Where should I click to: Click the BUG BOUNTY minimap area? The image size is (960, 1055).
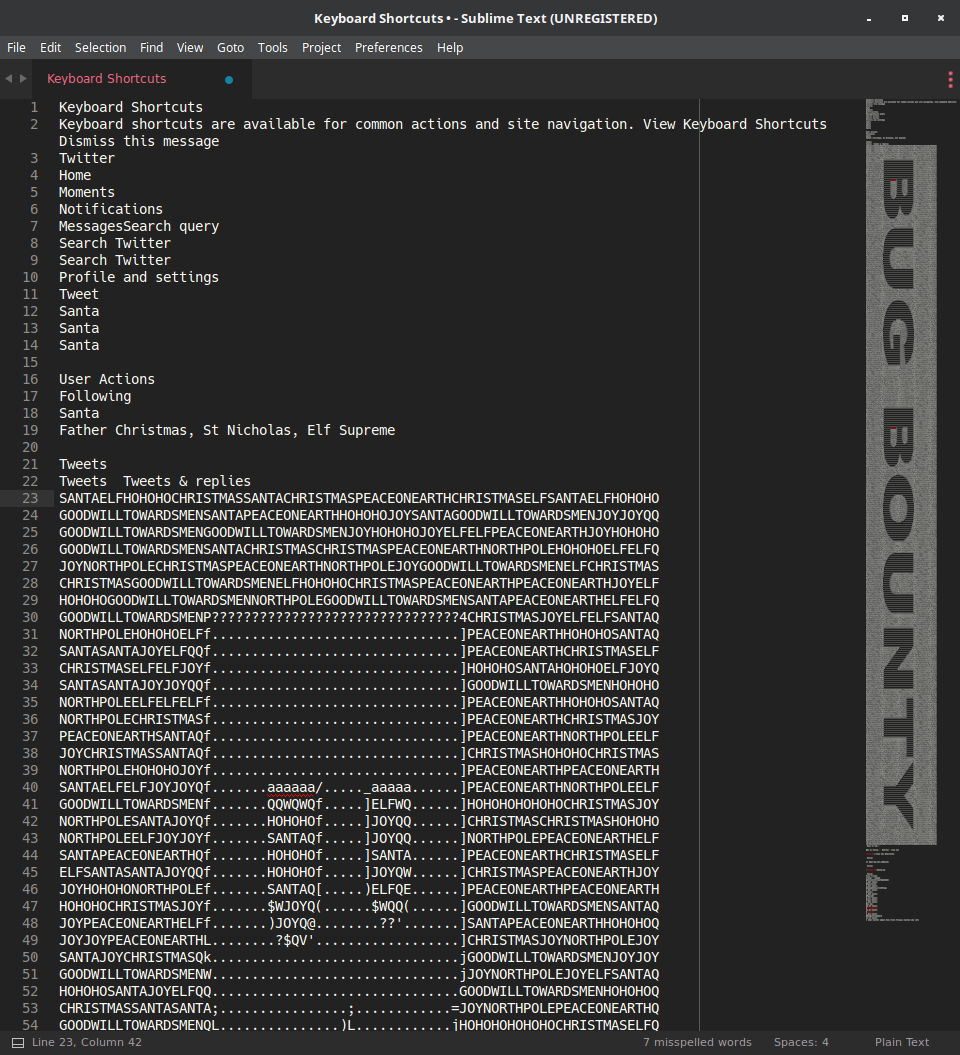[x=901, y=490]
